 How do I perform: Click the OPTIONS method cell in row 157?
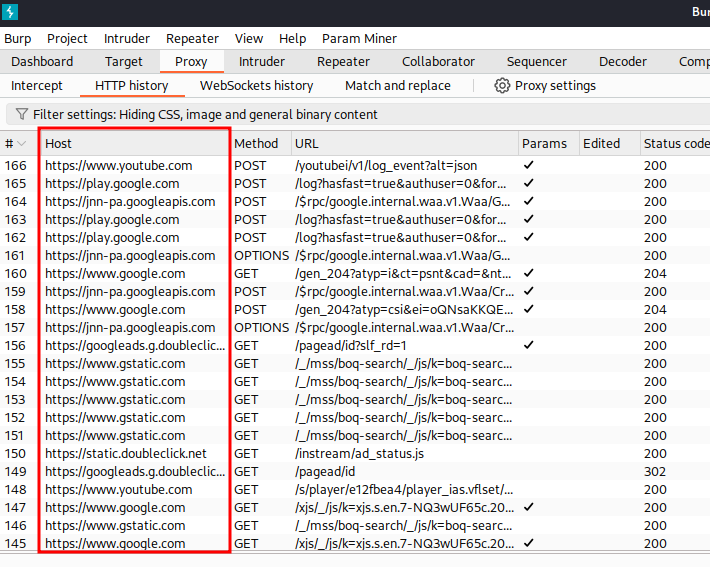click(261, 328)
